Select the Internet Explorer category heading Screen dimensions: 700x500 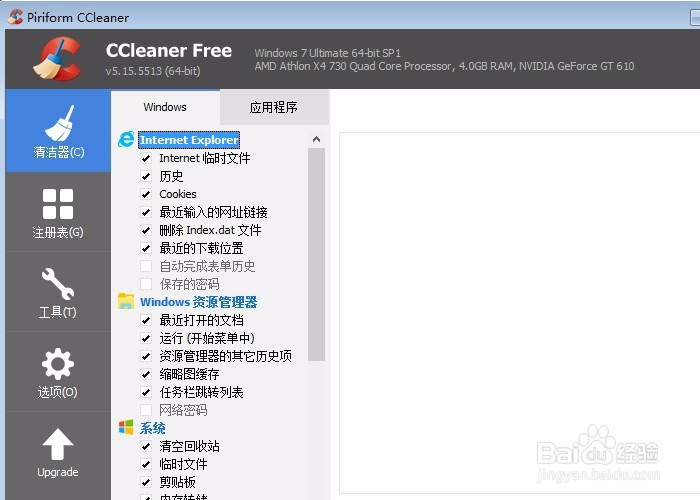click(189, 140)
